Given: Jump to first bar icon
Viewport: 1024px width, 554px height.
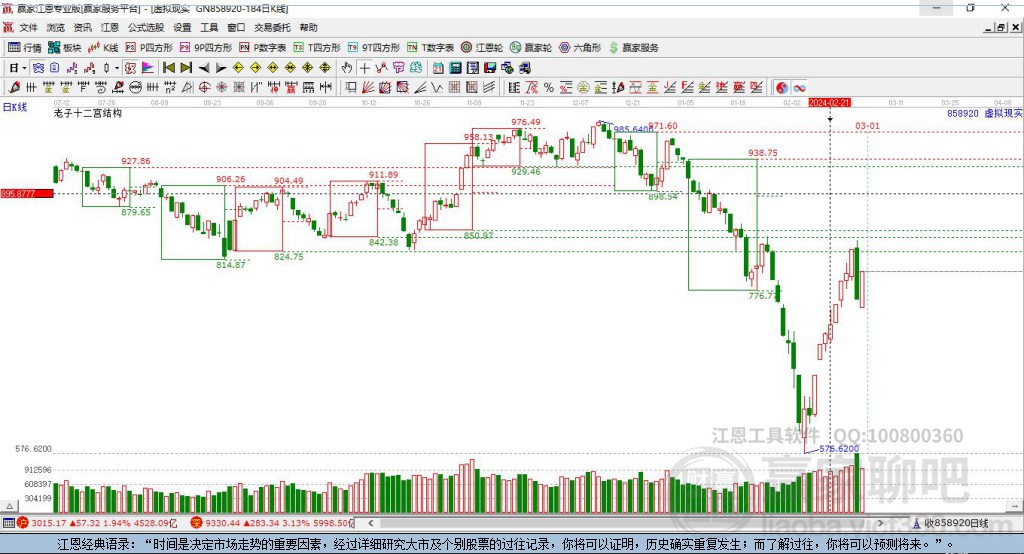Looking at the screenshot, I should coord(168,68).
